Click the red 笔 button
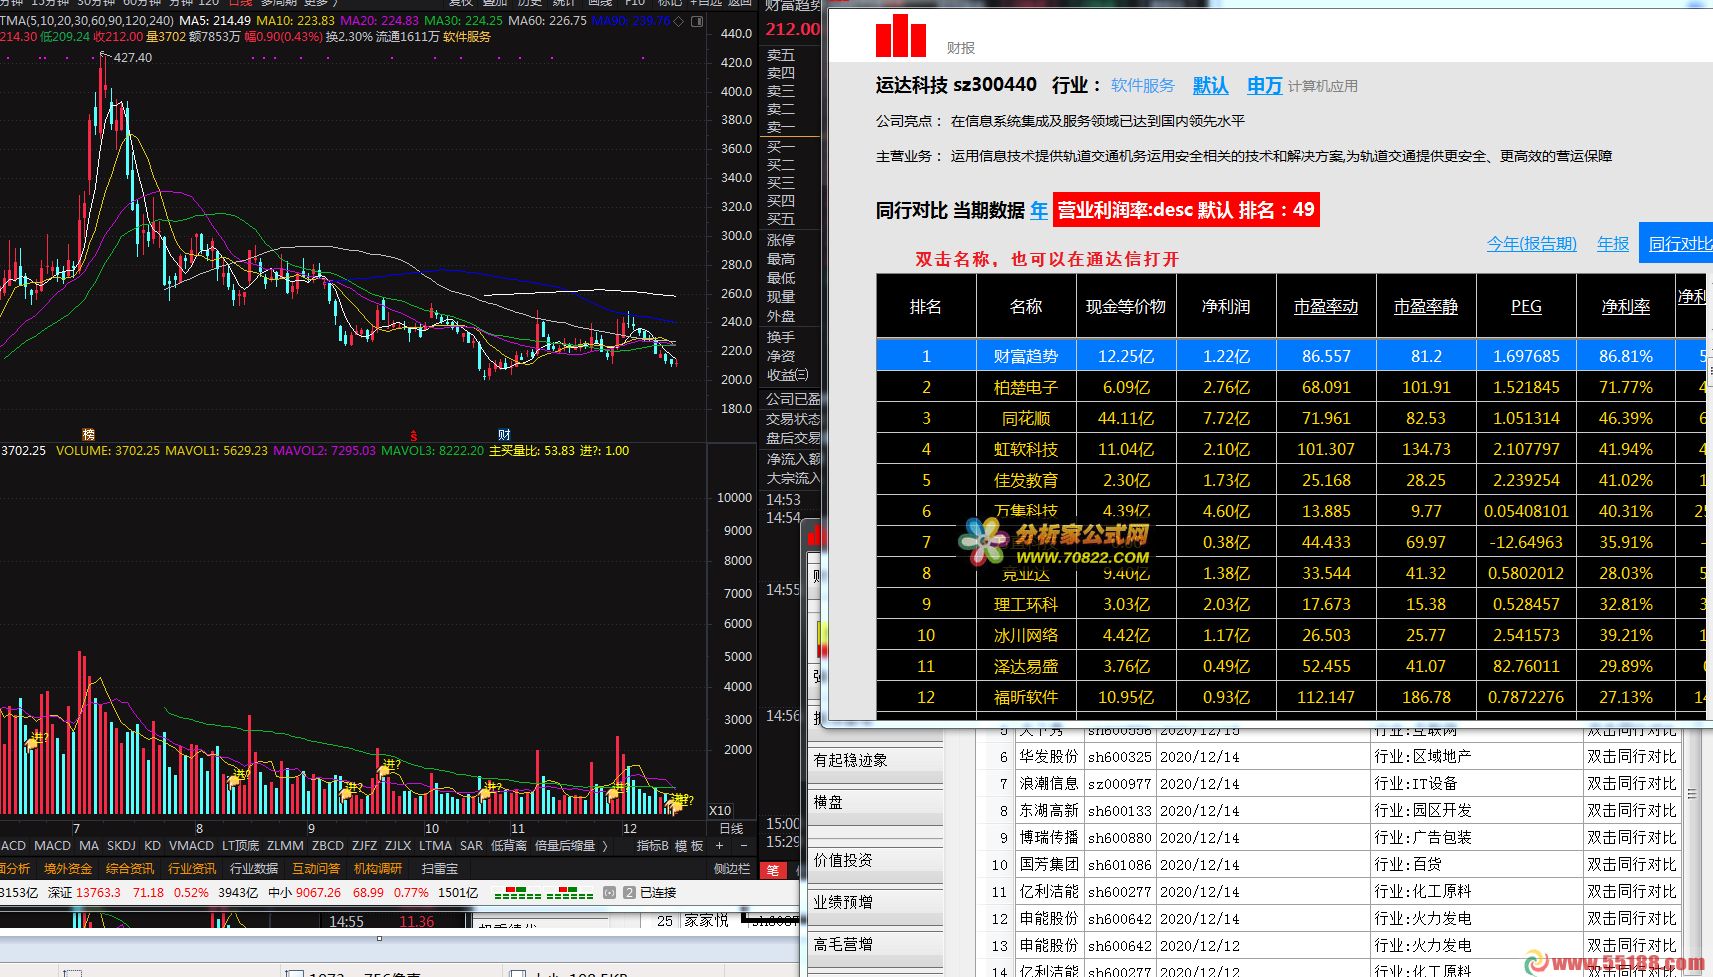Screen dimensions: 1713x977 773,870
